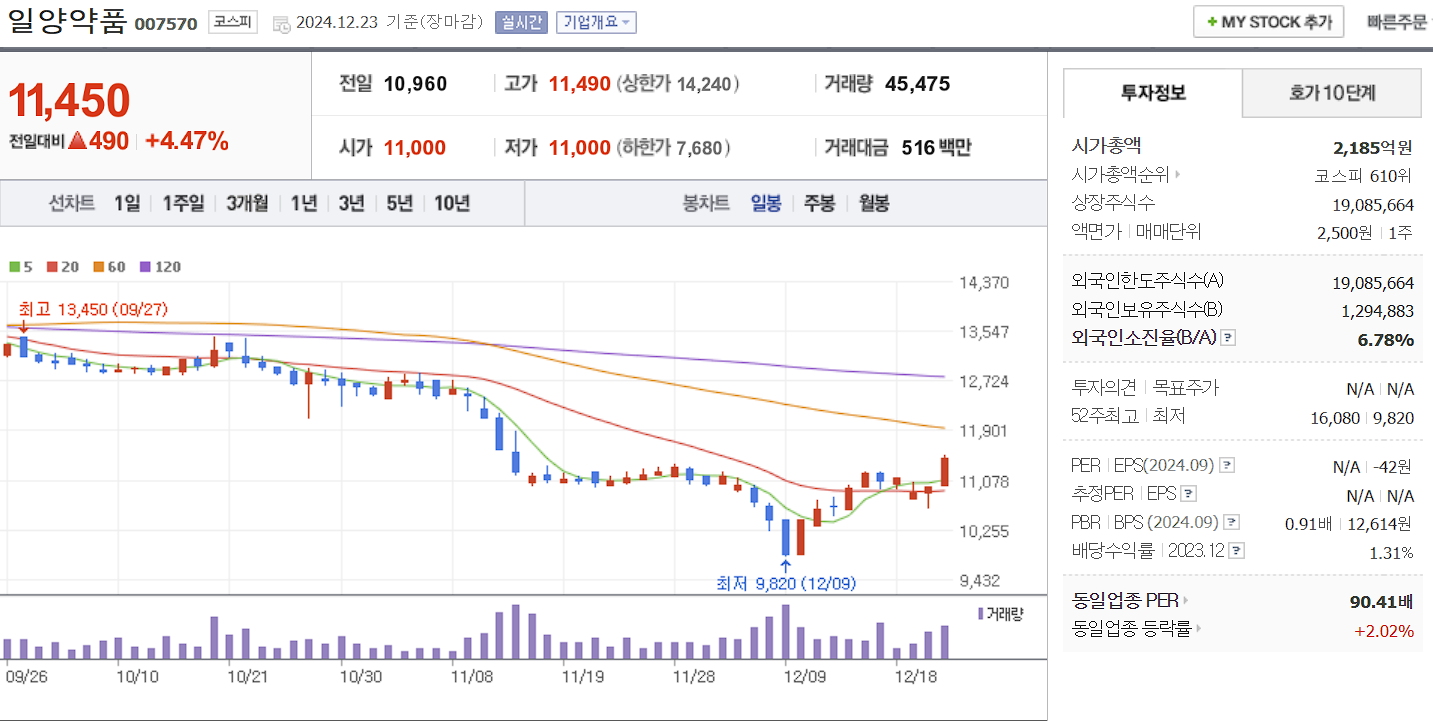Click the help icon next to EPS(2024.09)

(1226, 464)
